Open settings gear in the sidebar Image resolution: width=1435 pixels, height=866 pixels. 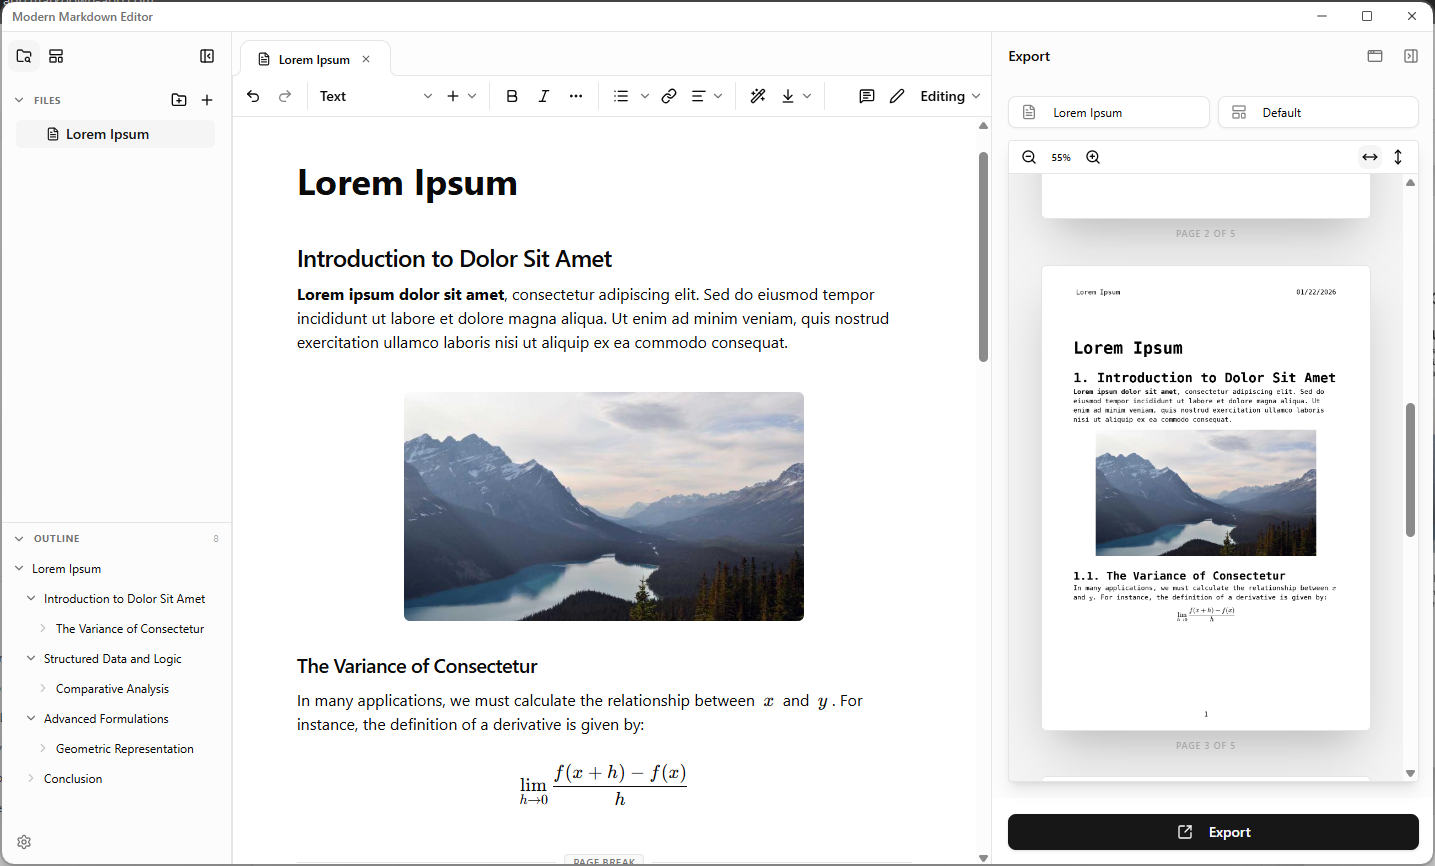(x=24, y=842)
